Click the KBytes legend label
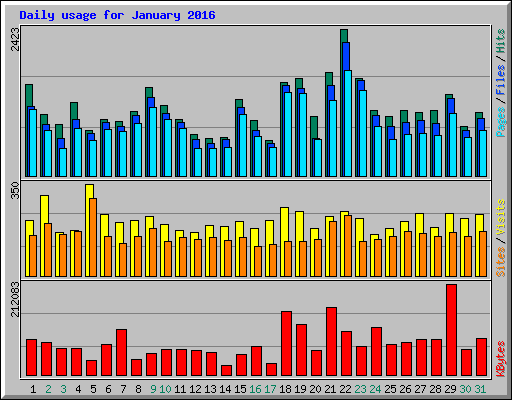Viewport: 512px width, 400px height. 501,359
